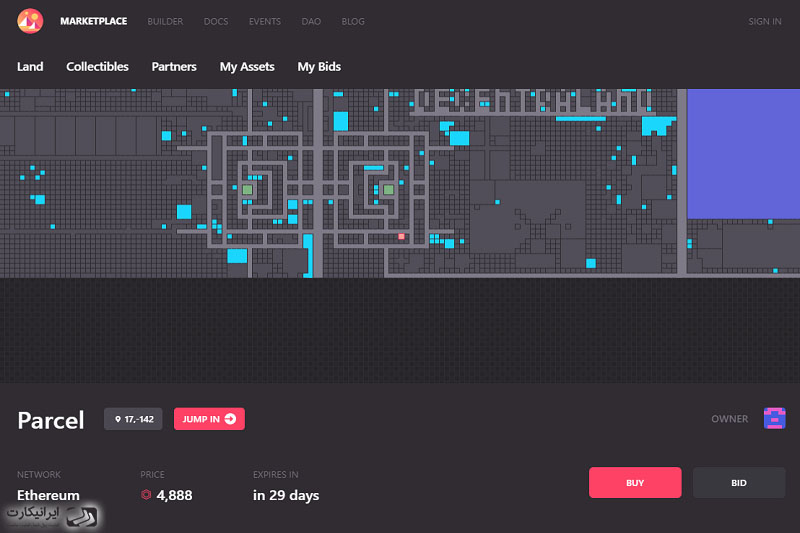Open the BLOG link
Viewport: 800px width, 533px height.
pyautogui.click(x=353, y=21)
